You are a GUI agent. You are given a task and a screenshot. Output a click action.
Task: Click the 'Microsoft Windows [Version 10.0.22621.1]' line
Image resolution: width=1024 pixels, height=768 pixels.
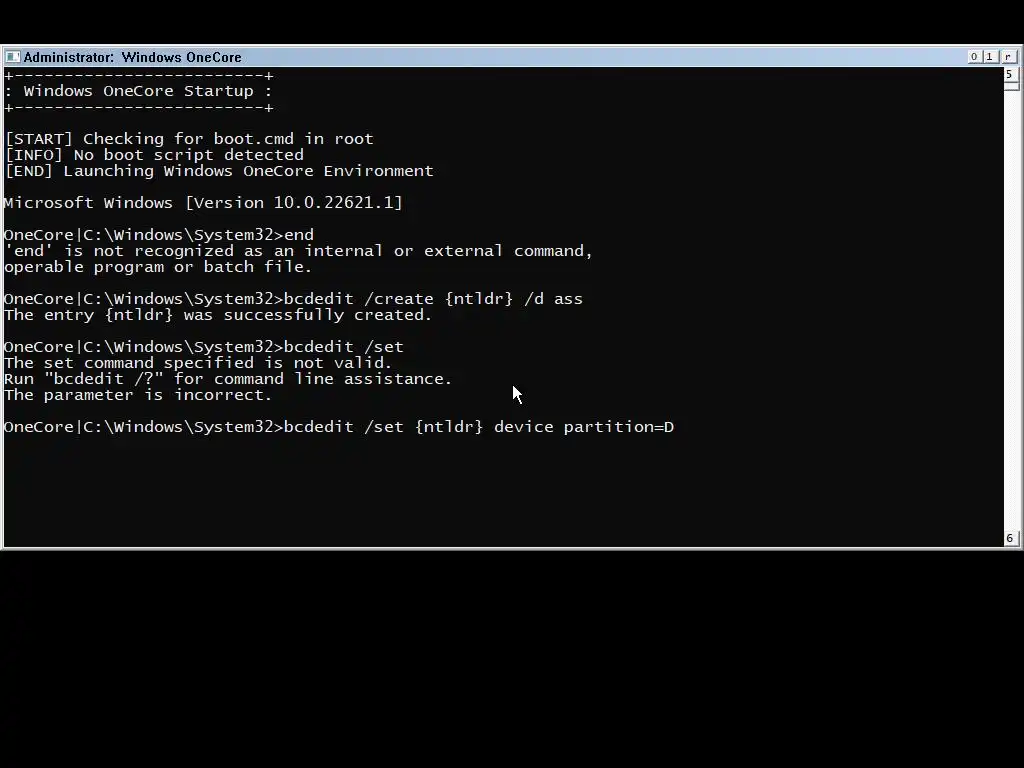coord(203,203)
